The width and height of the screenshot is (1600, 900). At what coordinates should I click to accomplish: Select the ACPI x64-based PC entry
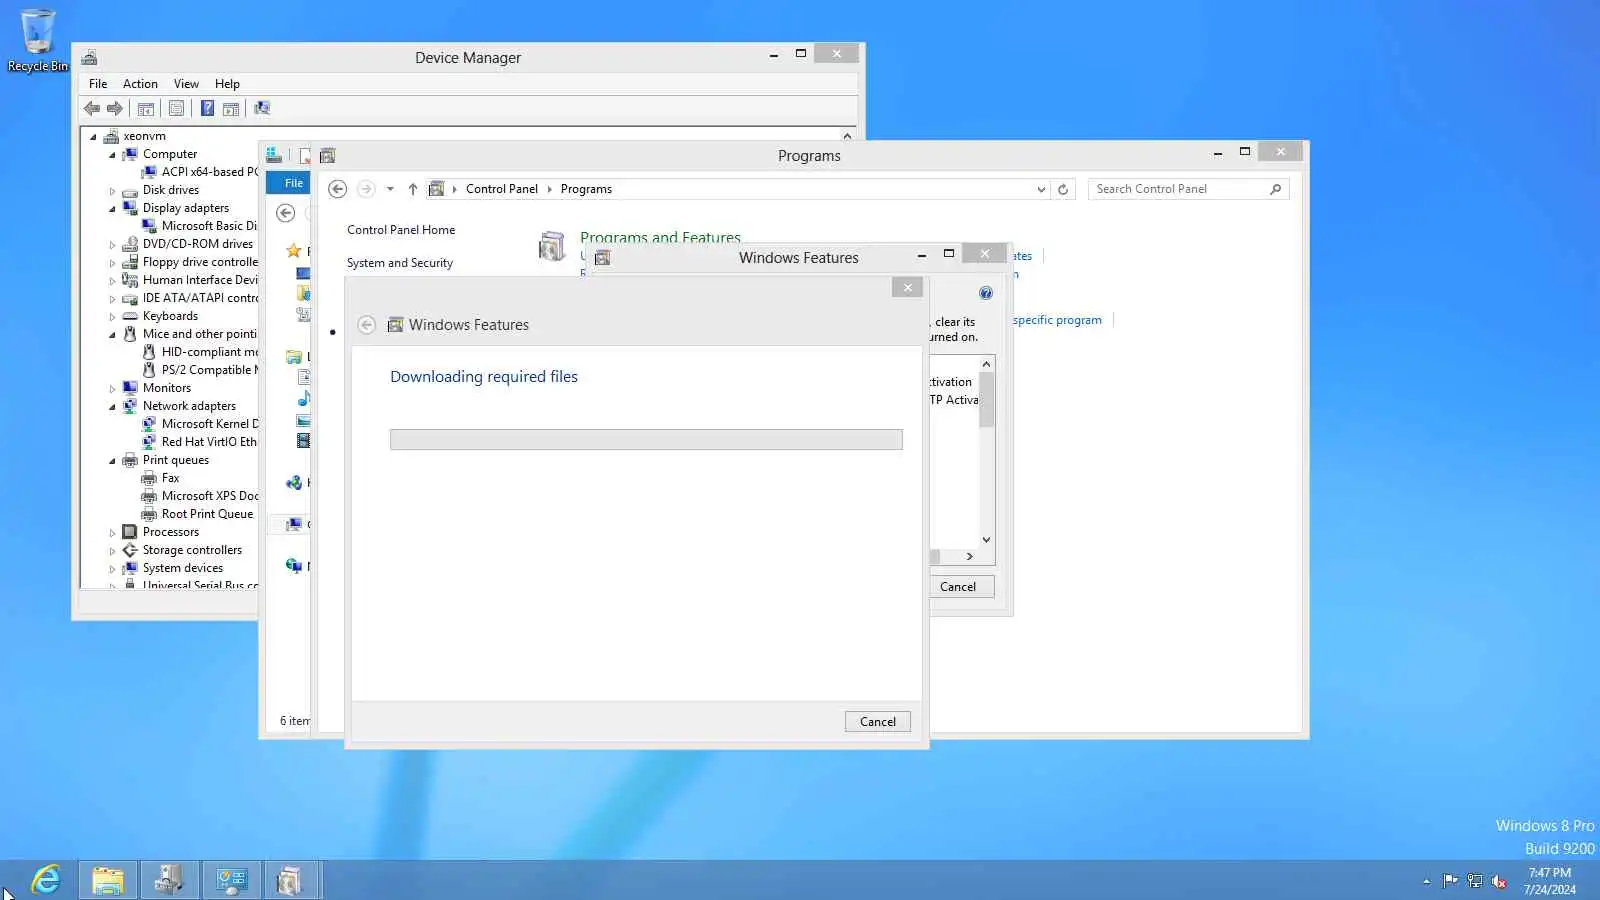[x=209, y=172]
